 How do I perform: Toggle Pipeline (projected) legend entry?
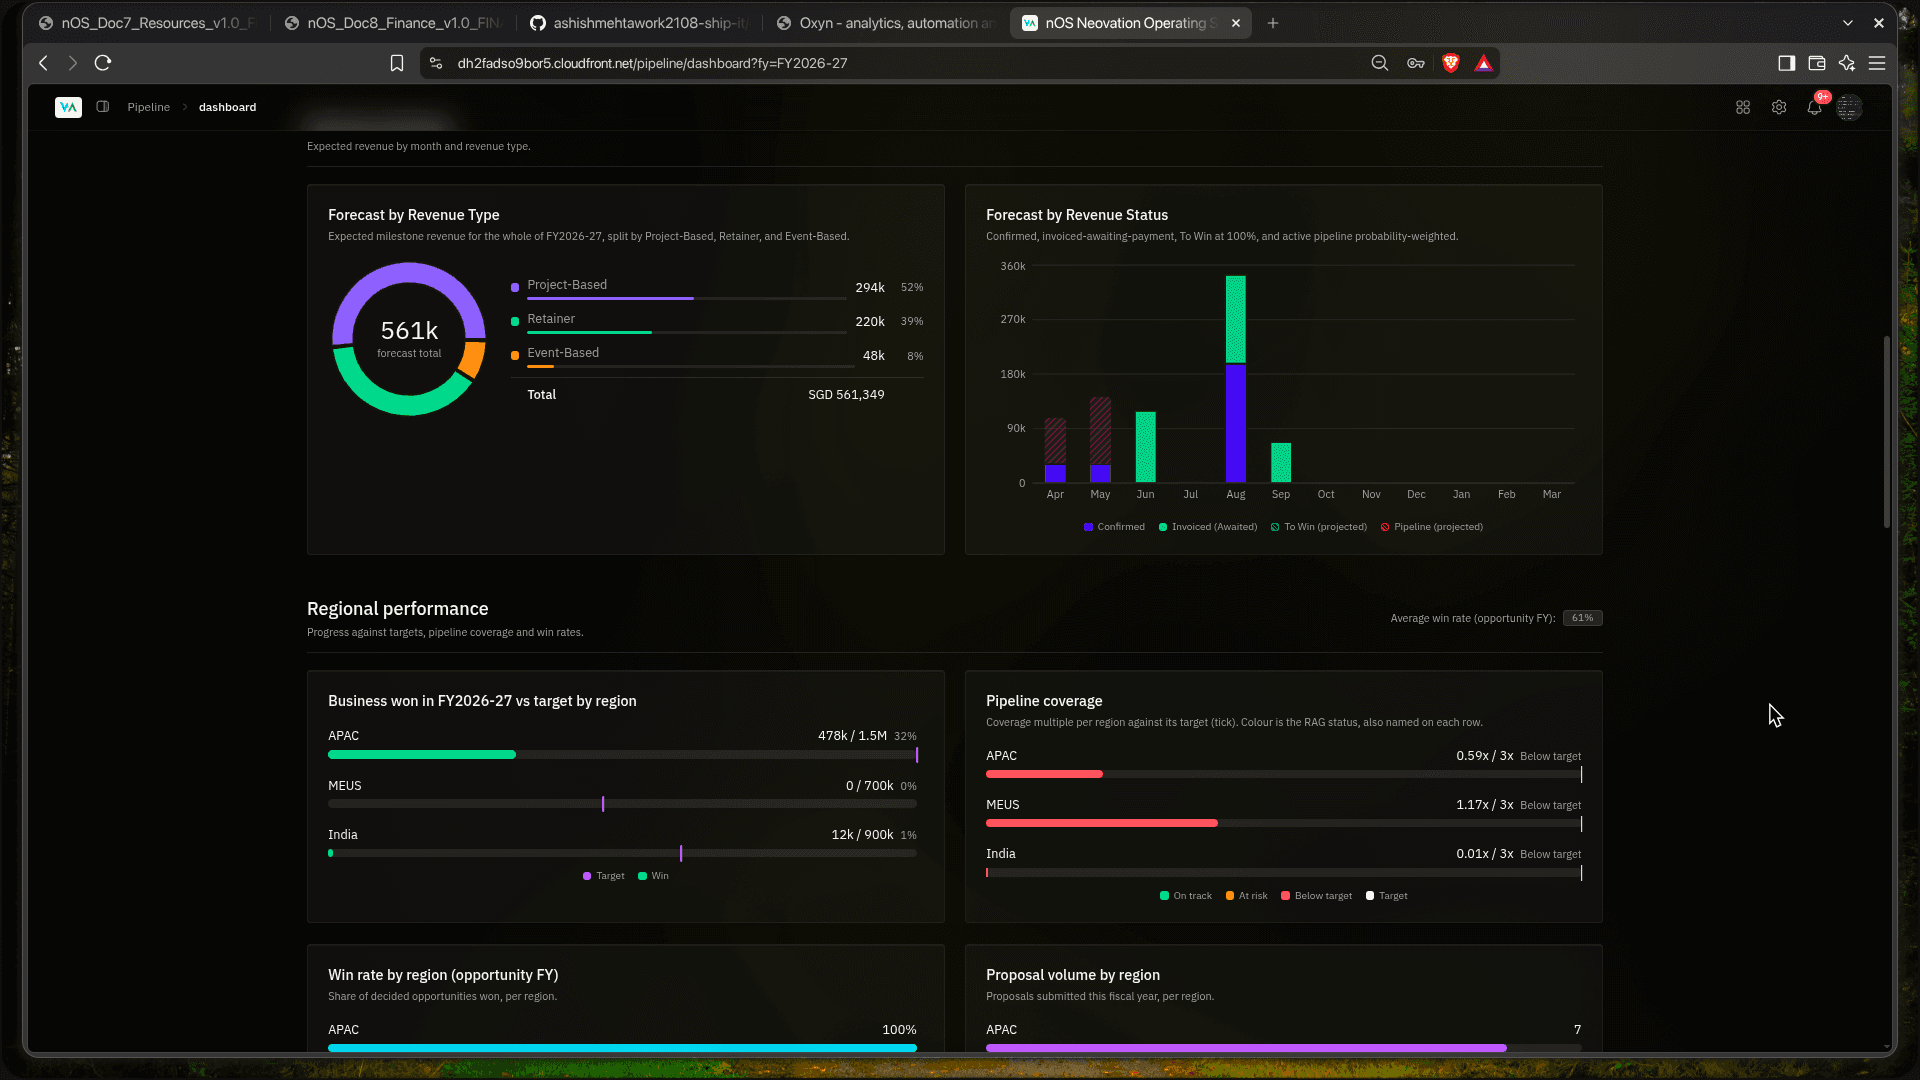pos(1432,527)
